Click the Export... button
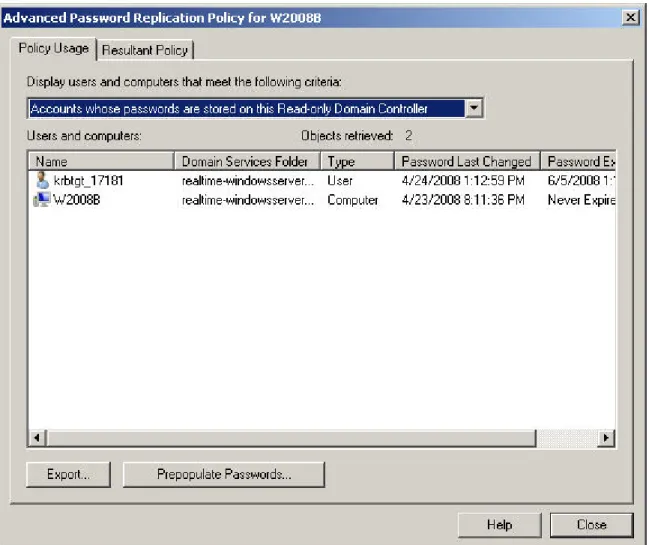This screenshot has width=649, height=545. pos(68,474)
